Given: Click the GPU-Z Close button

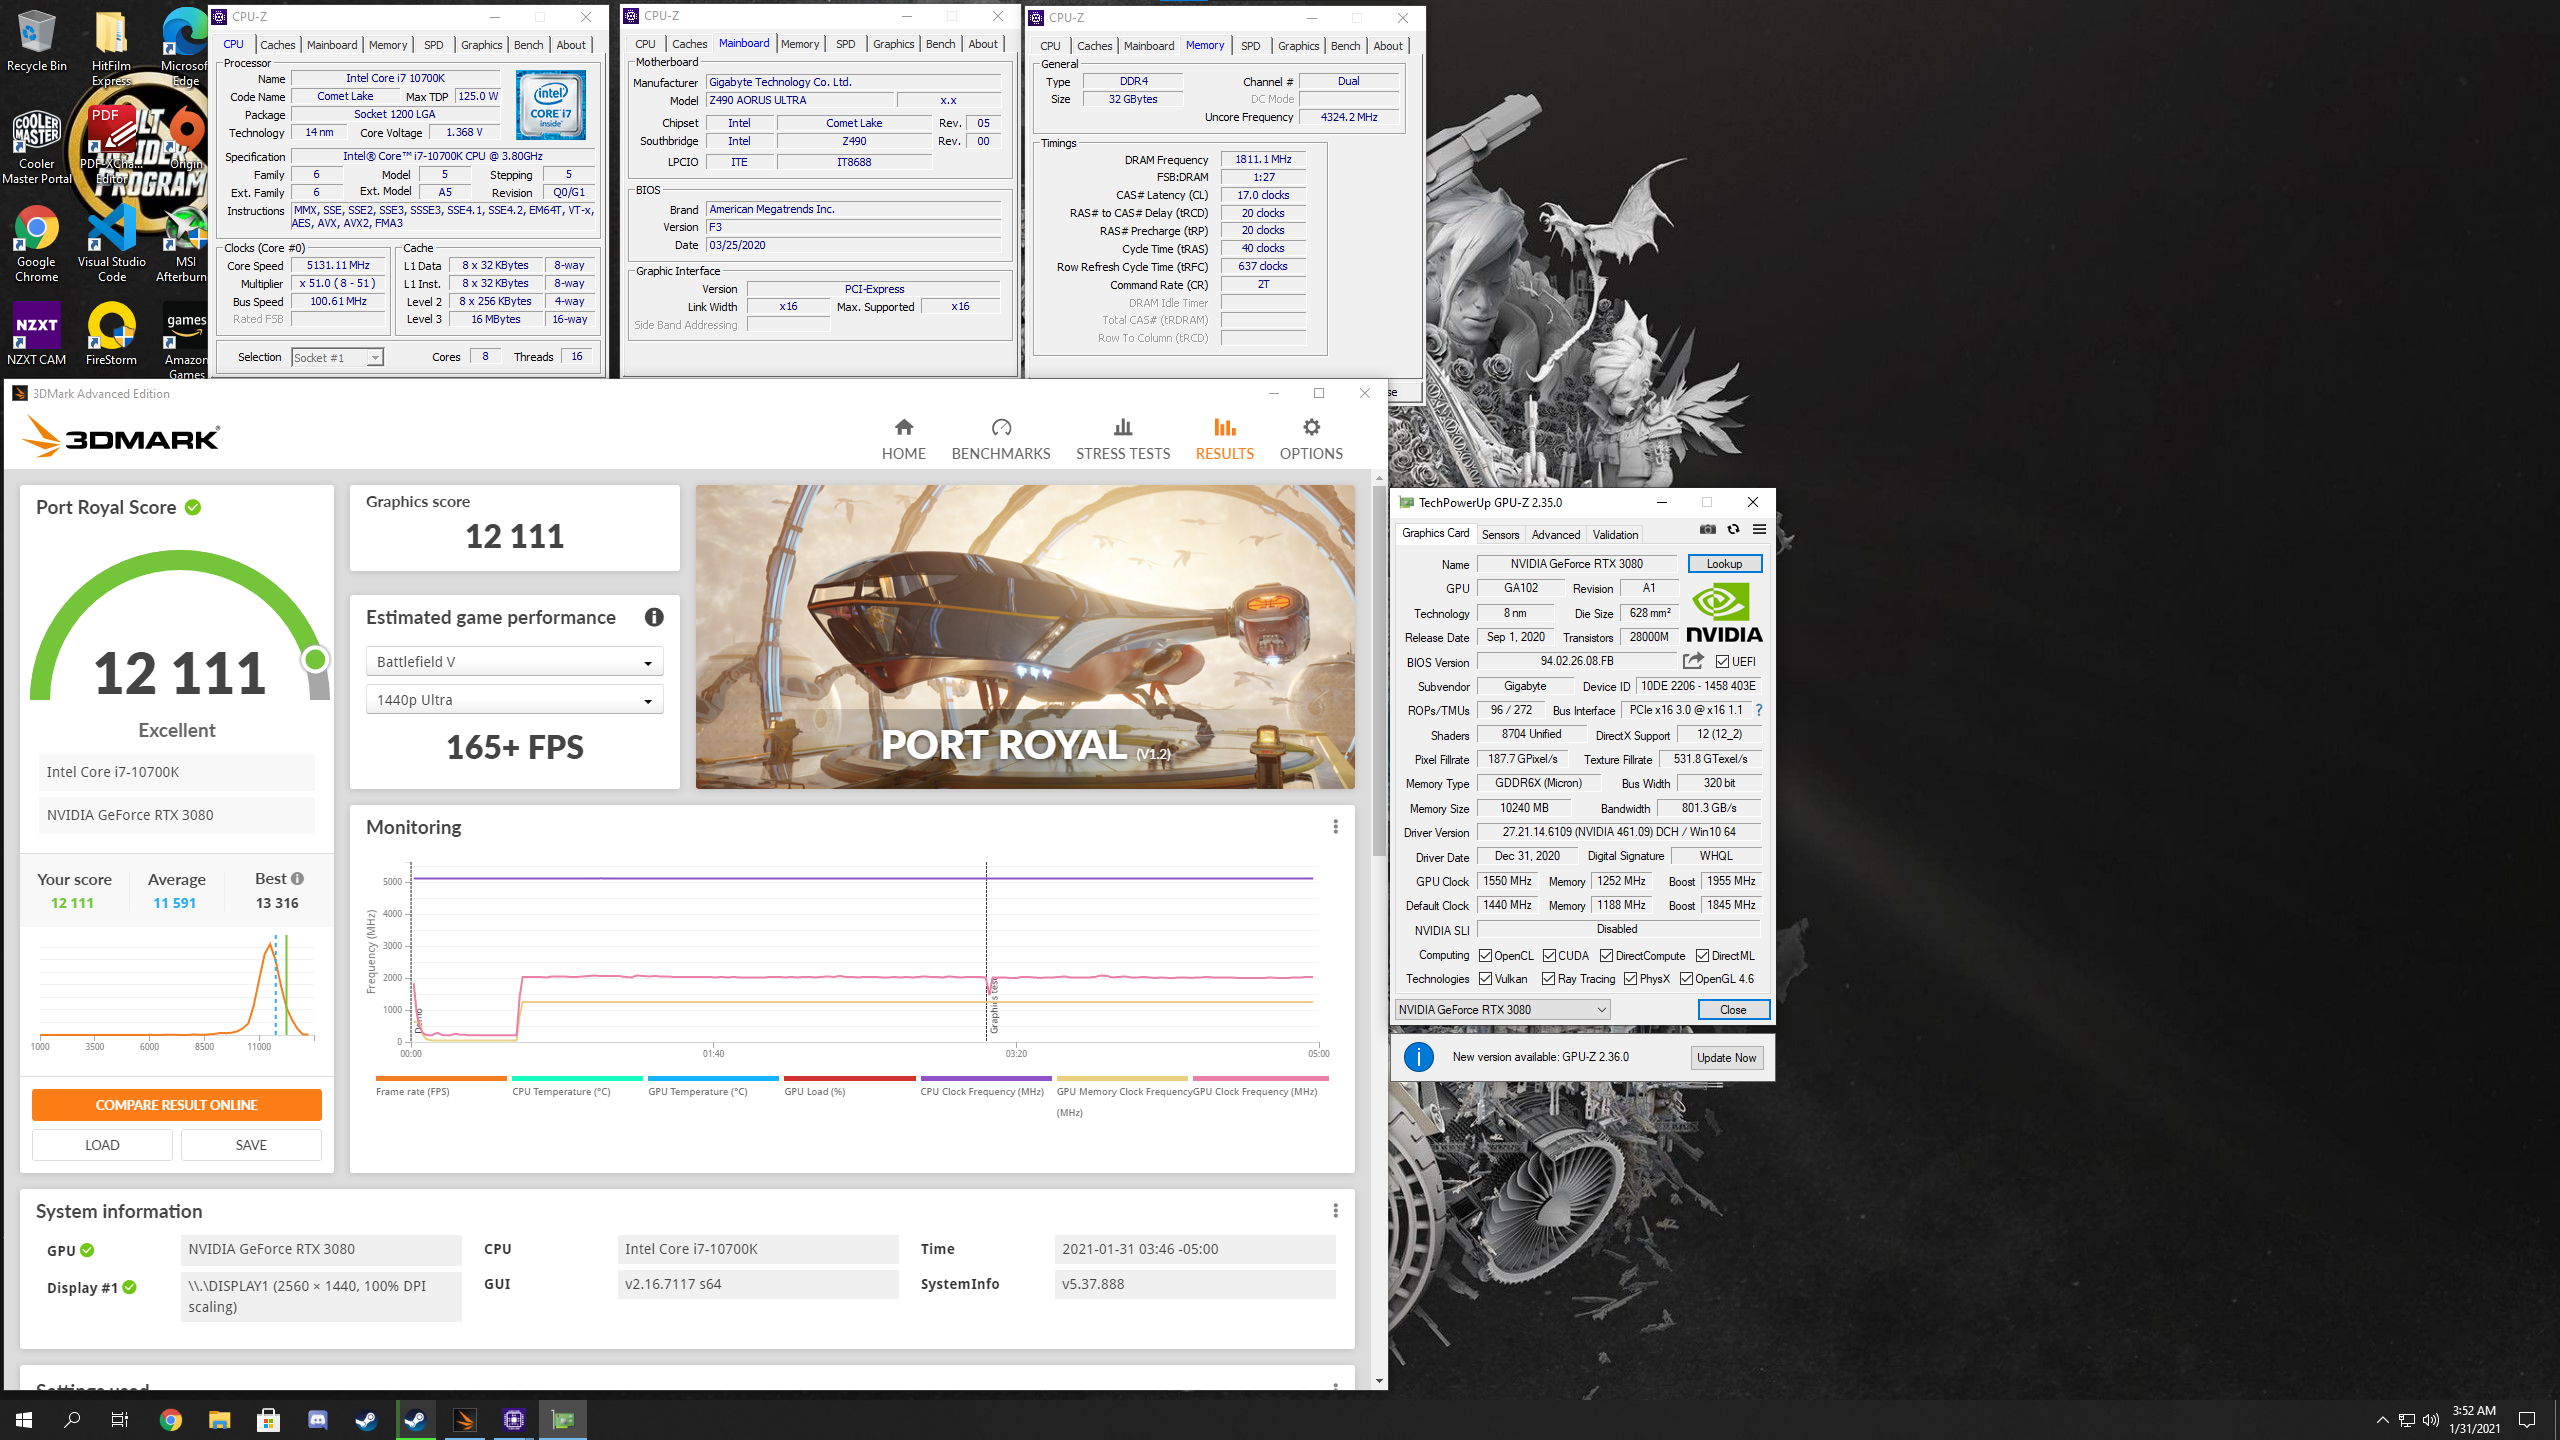Looking at the screenshot, I should pos(1733,1009).
